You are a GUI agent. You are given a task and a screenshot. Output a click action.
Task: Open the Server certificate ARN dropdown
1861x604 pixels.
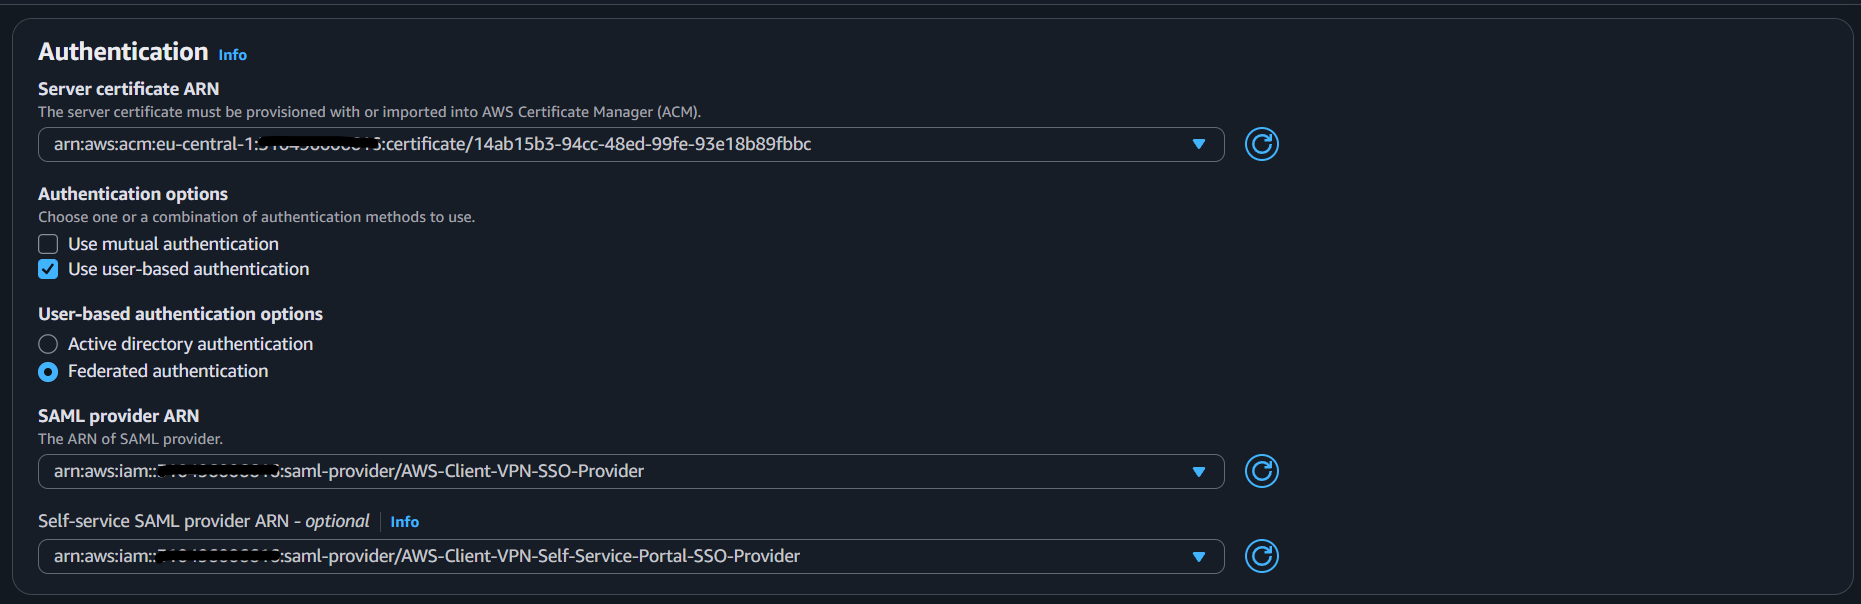pyautogui.click(x=1199, y=144)
